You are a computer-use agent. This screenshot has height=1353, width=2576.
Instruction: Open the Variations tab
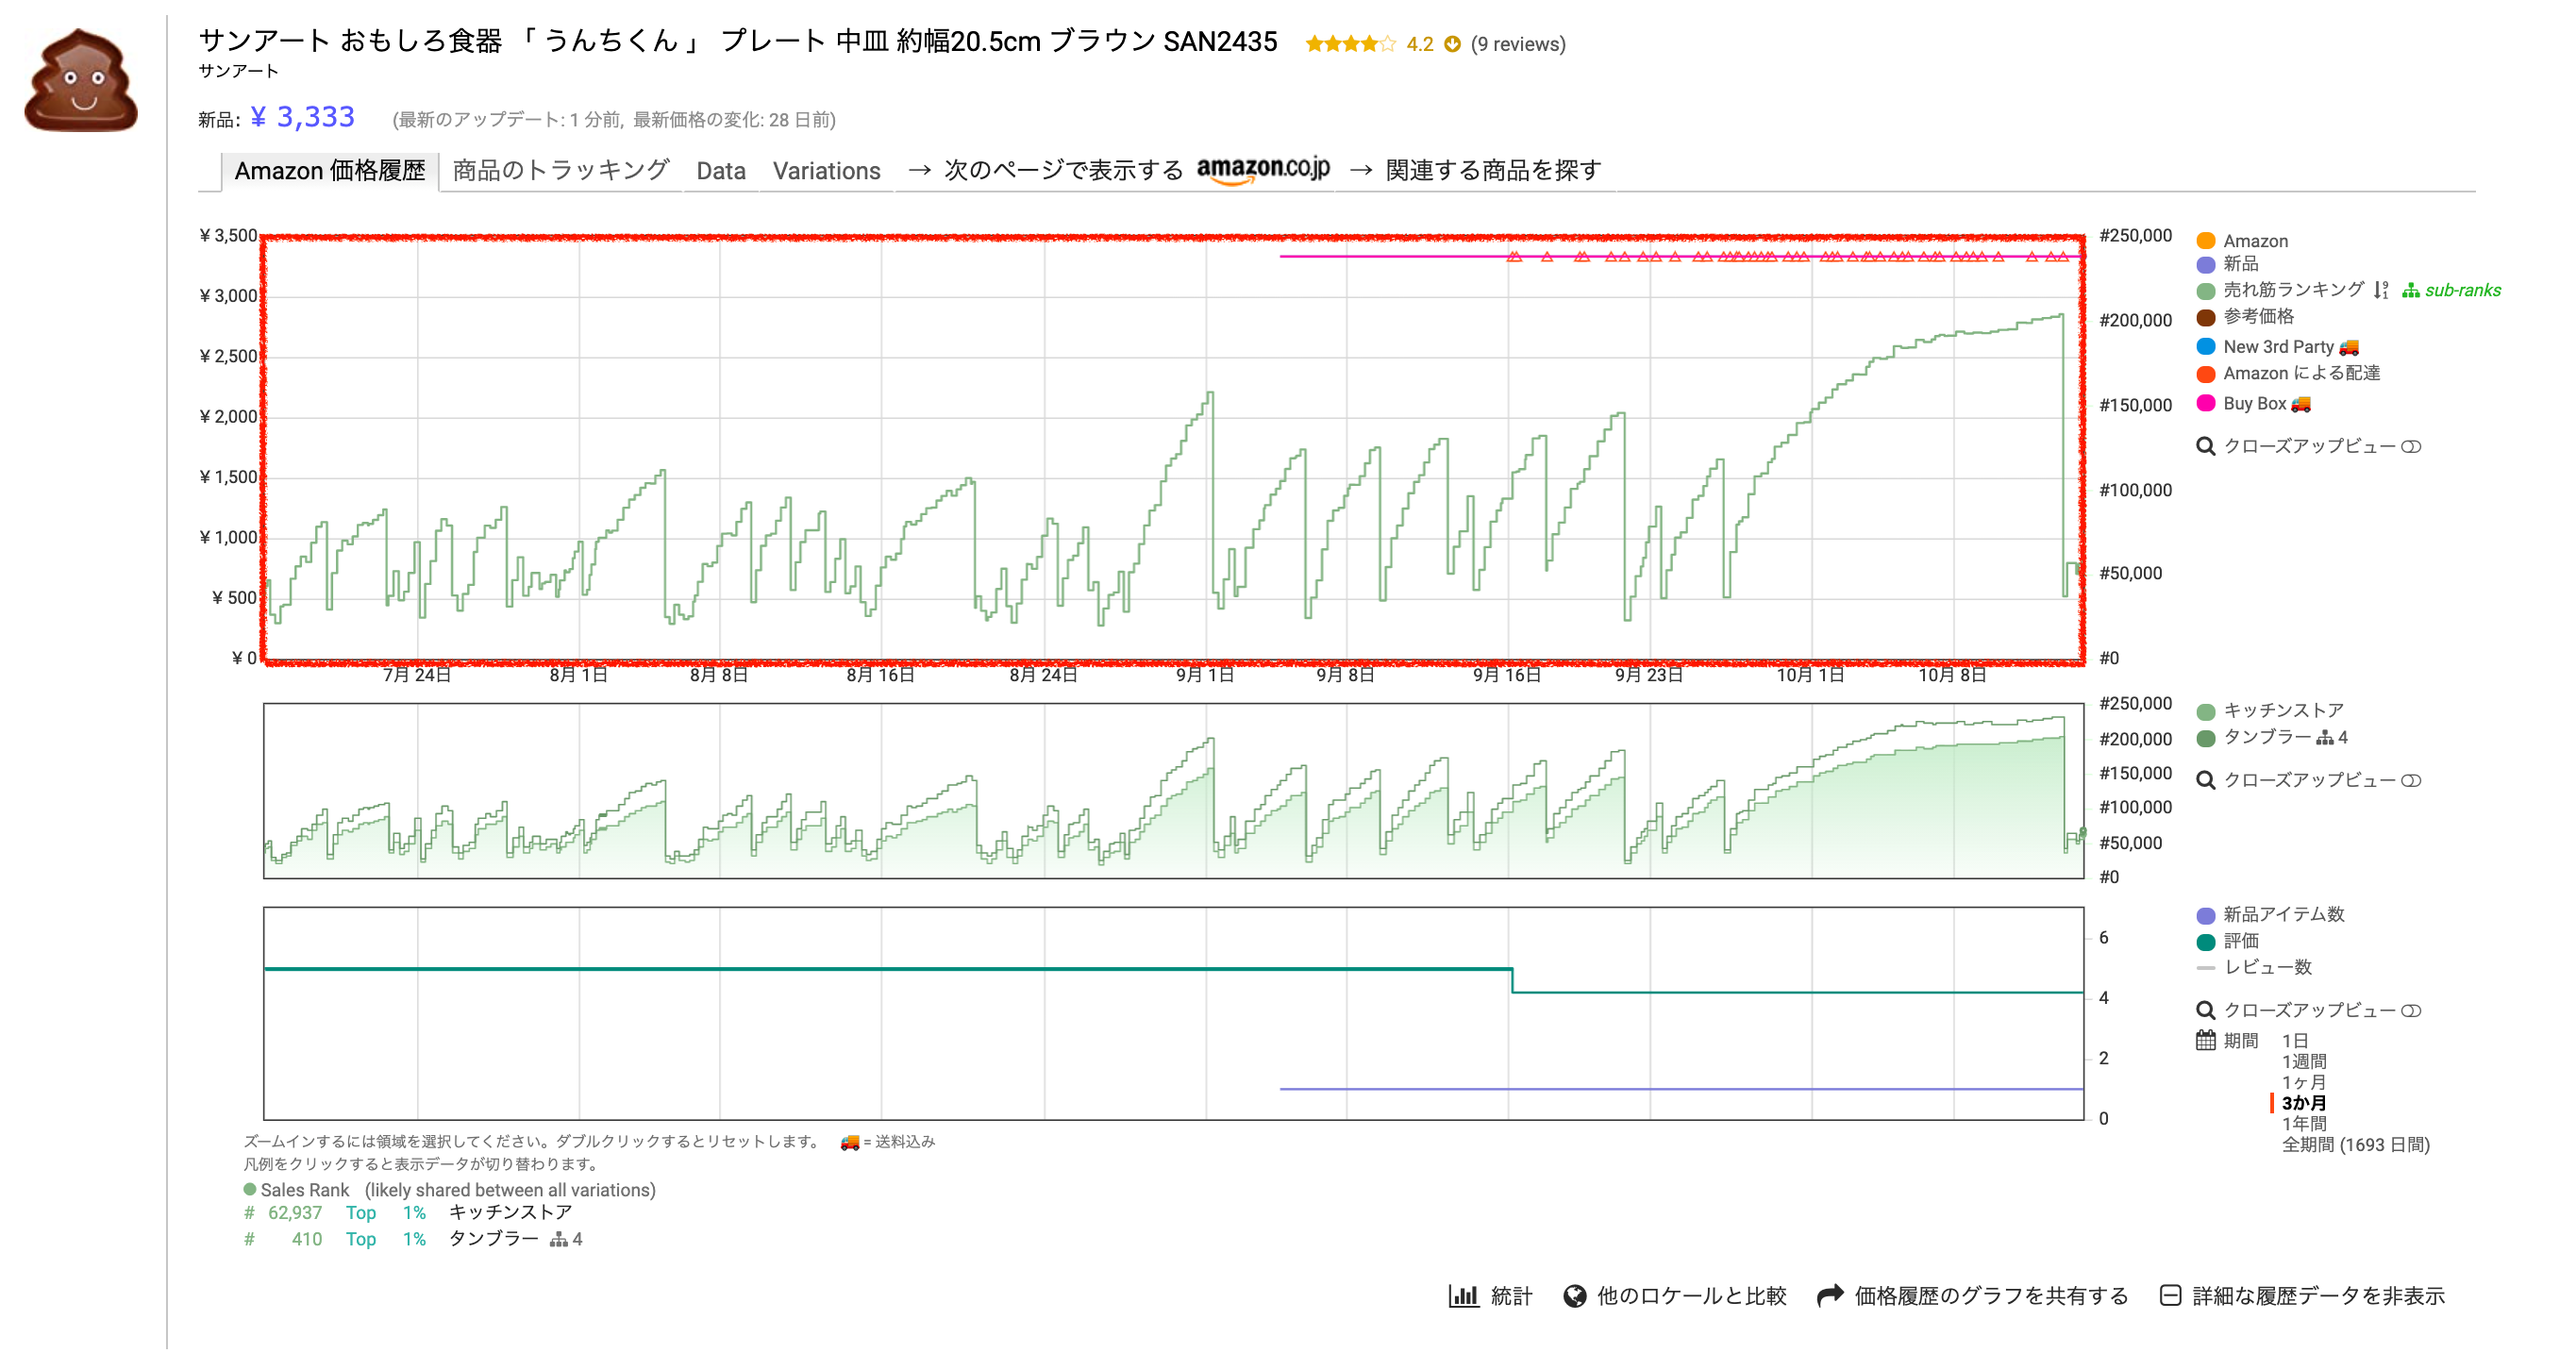click(826, 171)
